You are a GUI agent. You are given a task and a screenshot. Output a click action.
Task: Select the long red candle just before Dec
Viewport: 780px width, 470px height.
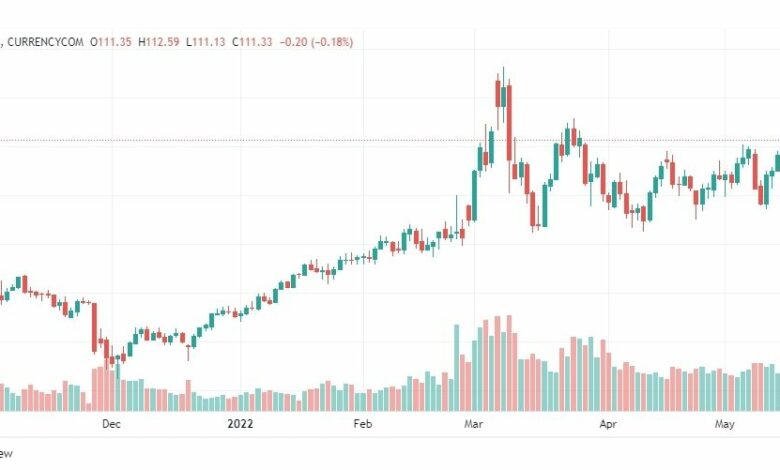pos(95,328)
